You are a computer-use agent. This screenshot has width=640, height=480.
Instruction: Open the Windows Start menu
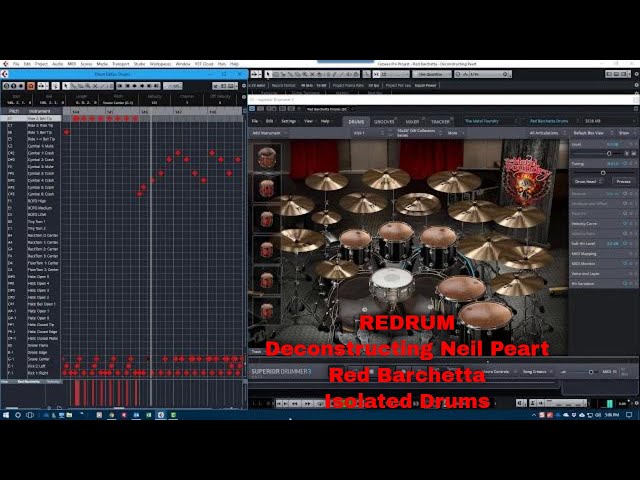coord(6,415)
